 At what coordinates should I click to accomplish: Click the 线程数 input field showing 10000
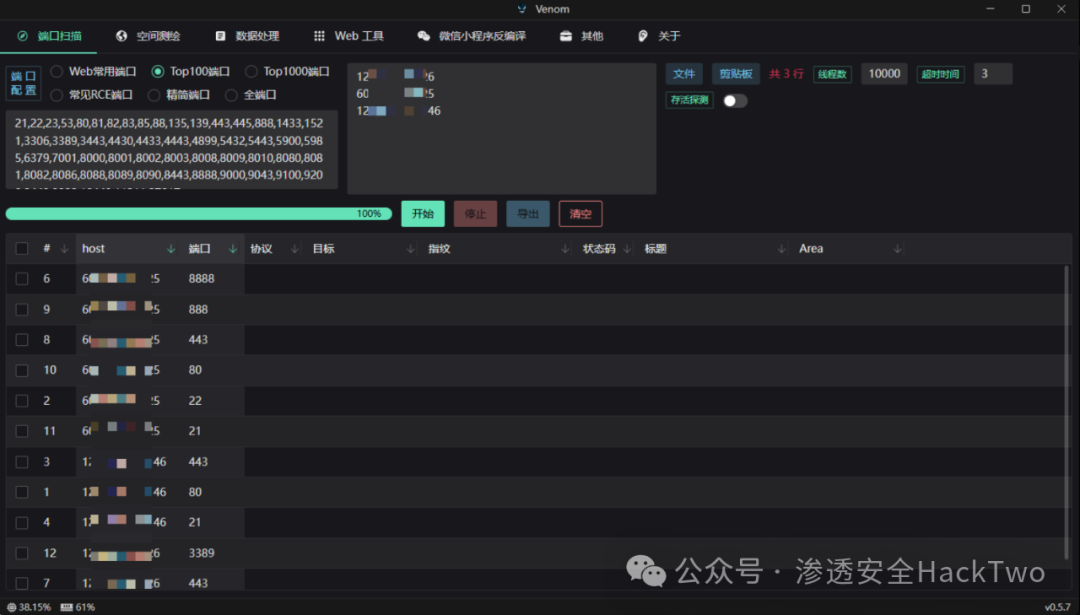(x=884, y=74)
